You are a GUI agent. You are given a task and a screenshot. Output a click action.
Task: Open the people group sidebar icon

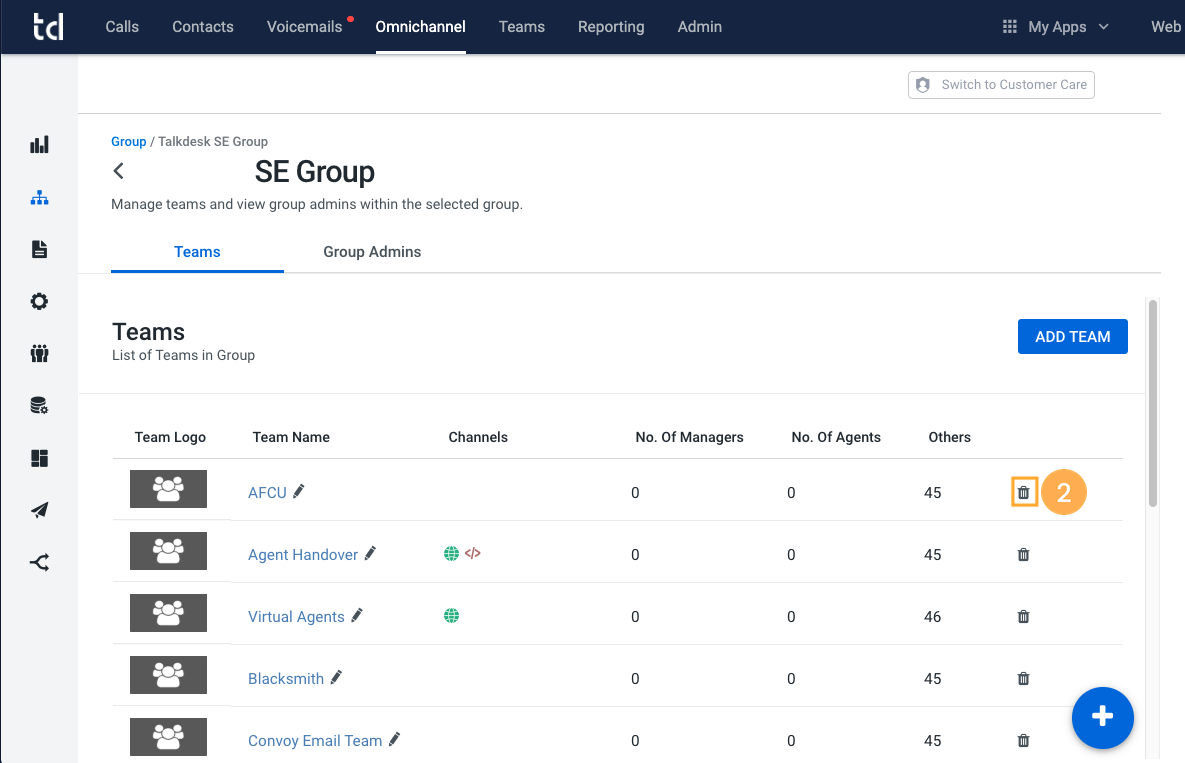point(39,354)
